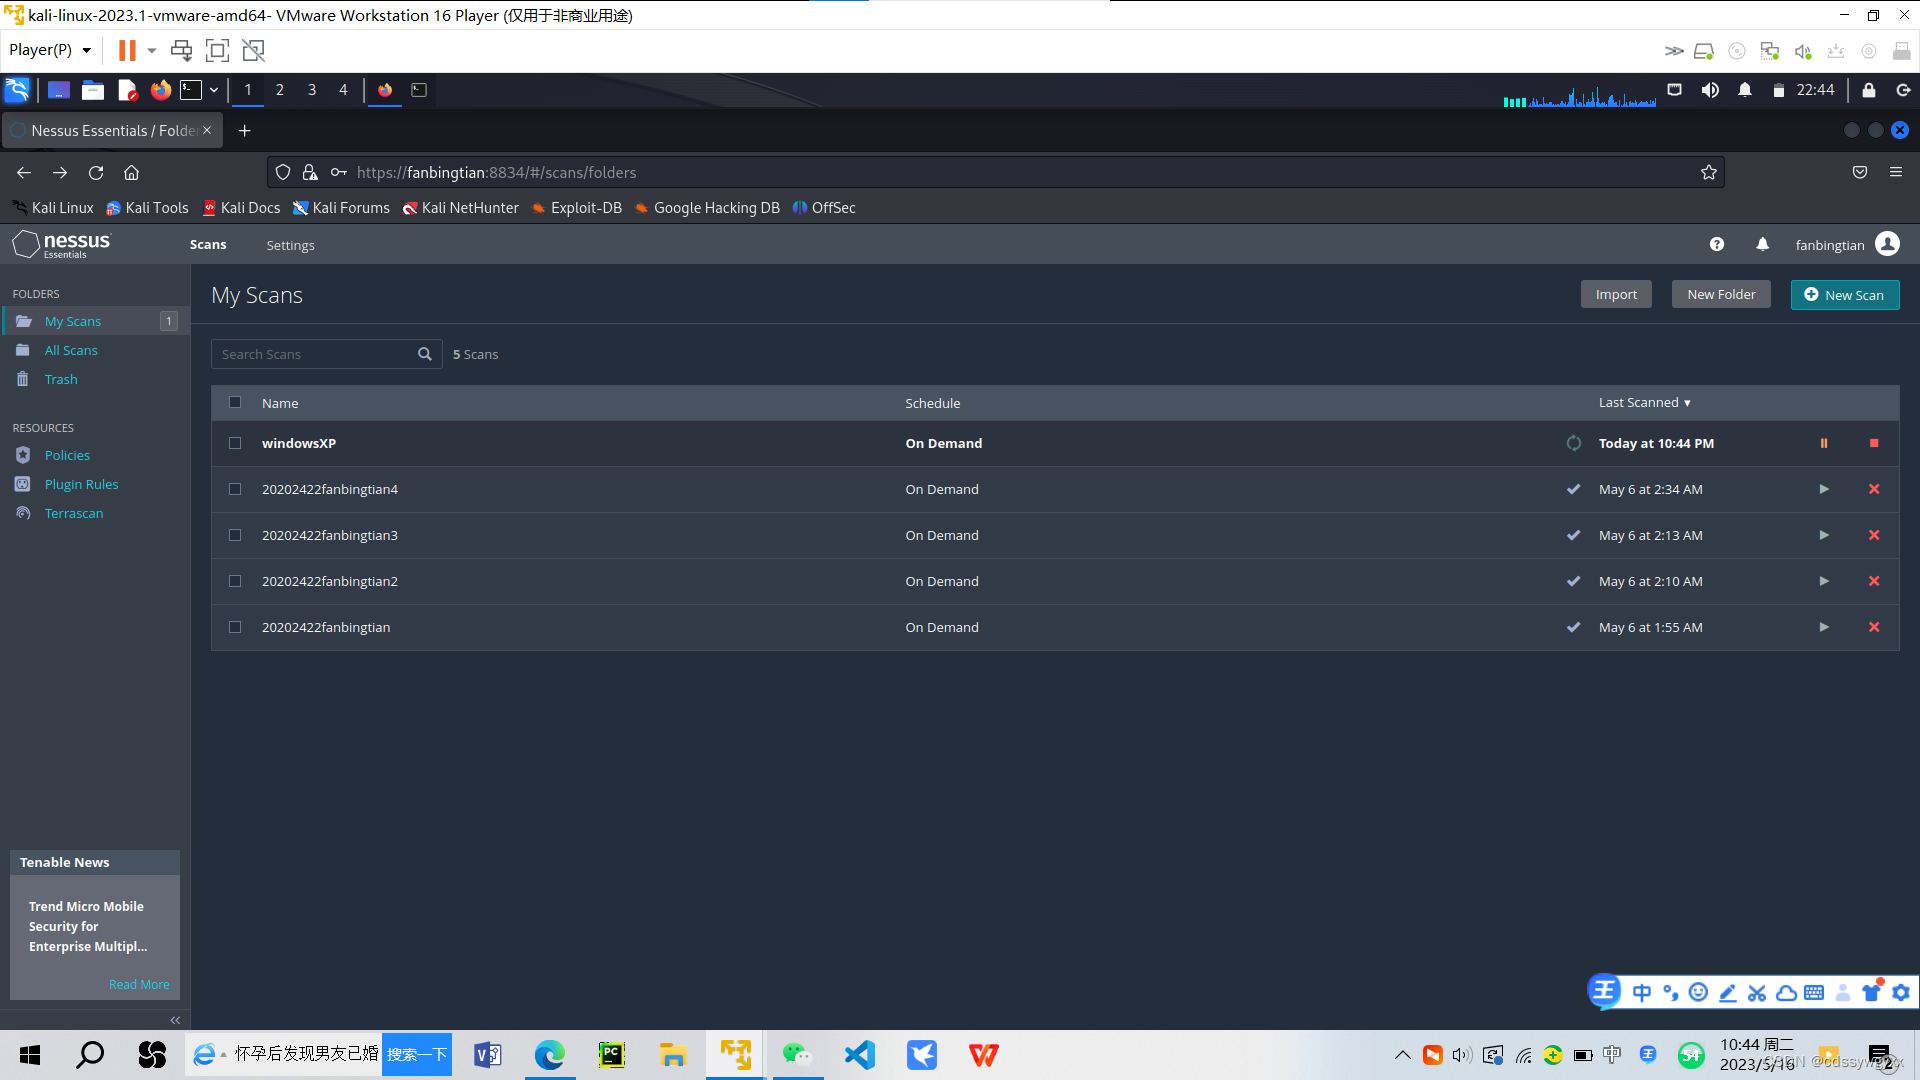Image resolution: width=1920 pixels, height=1080 pixels.
Task: Check the windowsXP scan checkbox
Action: click(x=235, y=443)
